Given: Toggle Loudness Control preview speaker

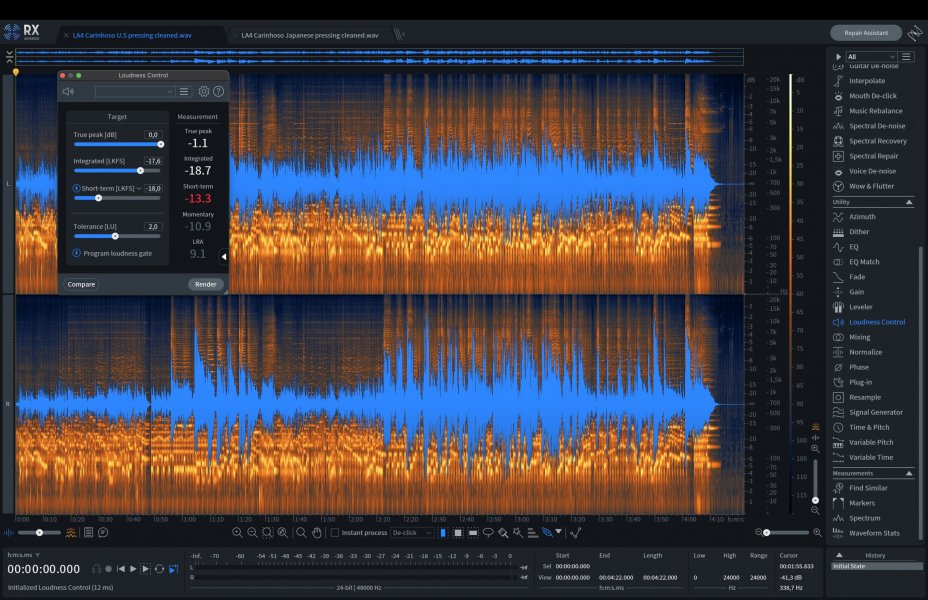Looking at the screenshot, I should click(x=69, y=91).
